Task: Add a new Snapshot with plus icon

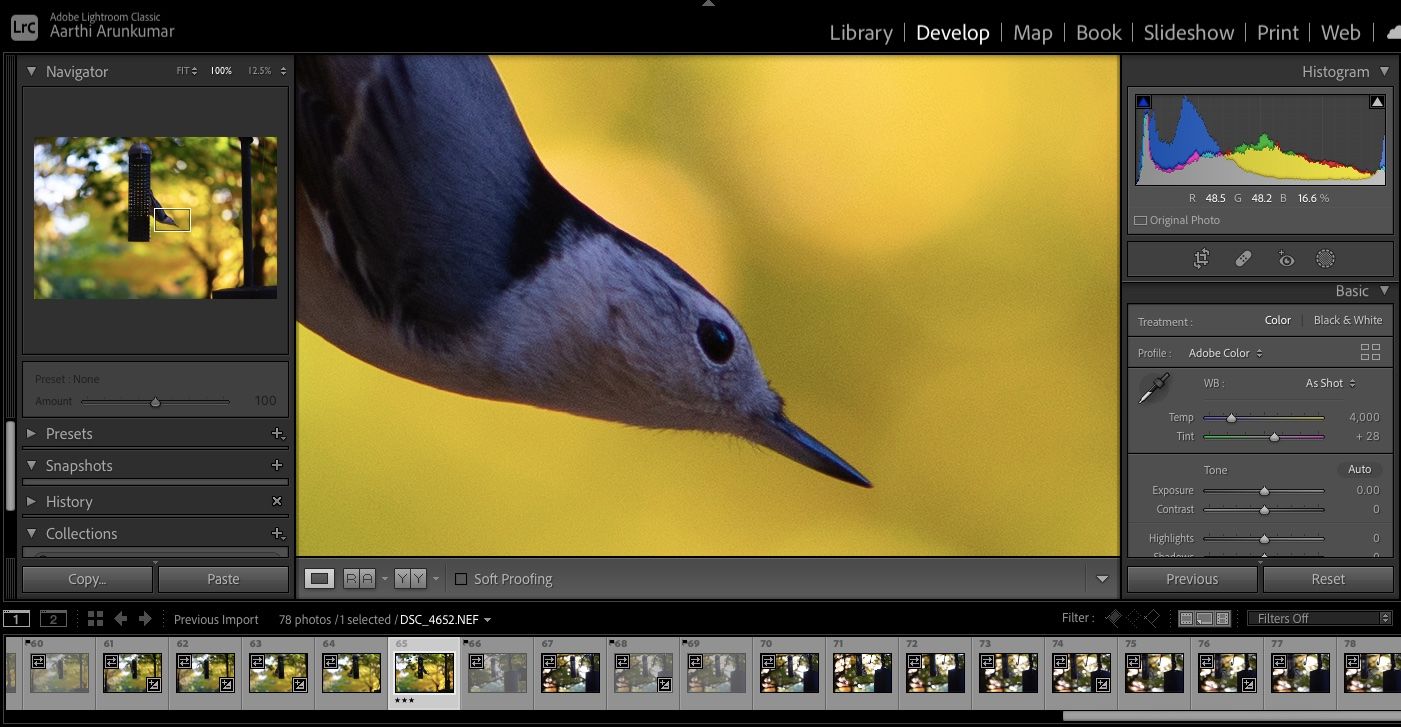Action: click(x=277, y=466)
